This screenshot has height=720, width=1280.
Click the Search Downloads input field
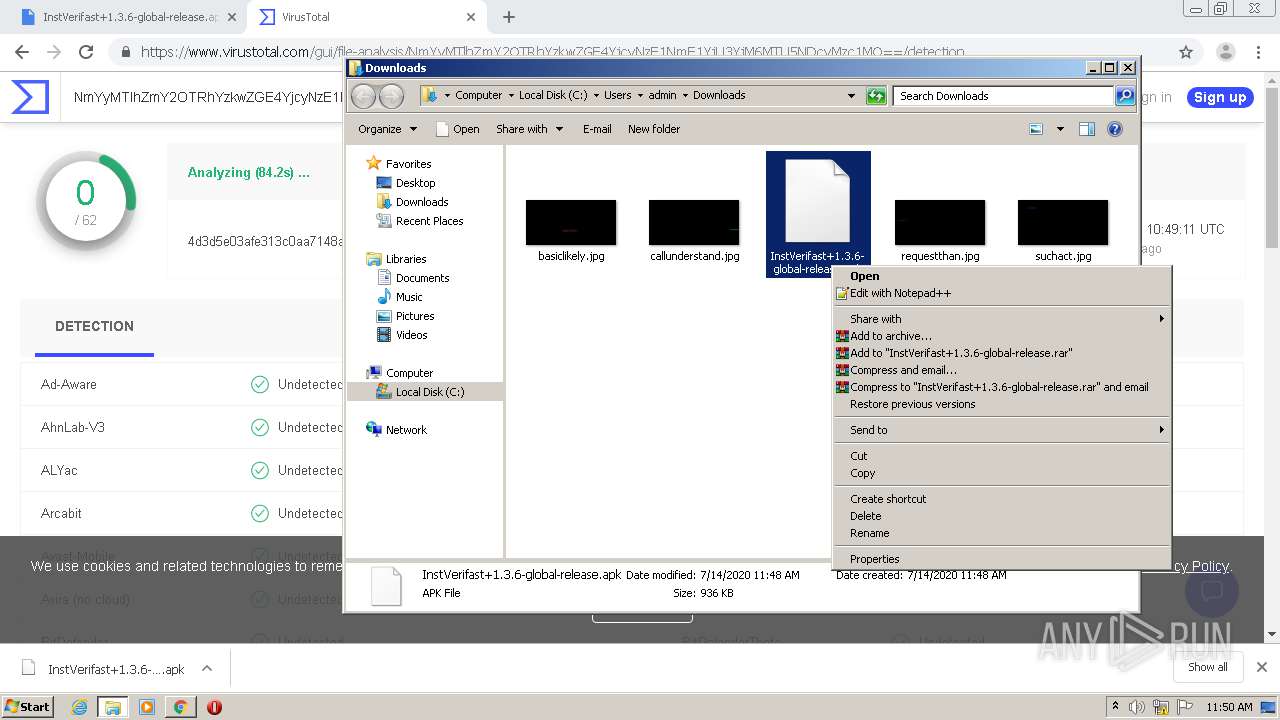tap(1003, 96)
